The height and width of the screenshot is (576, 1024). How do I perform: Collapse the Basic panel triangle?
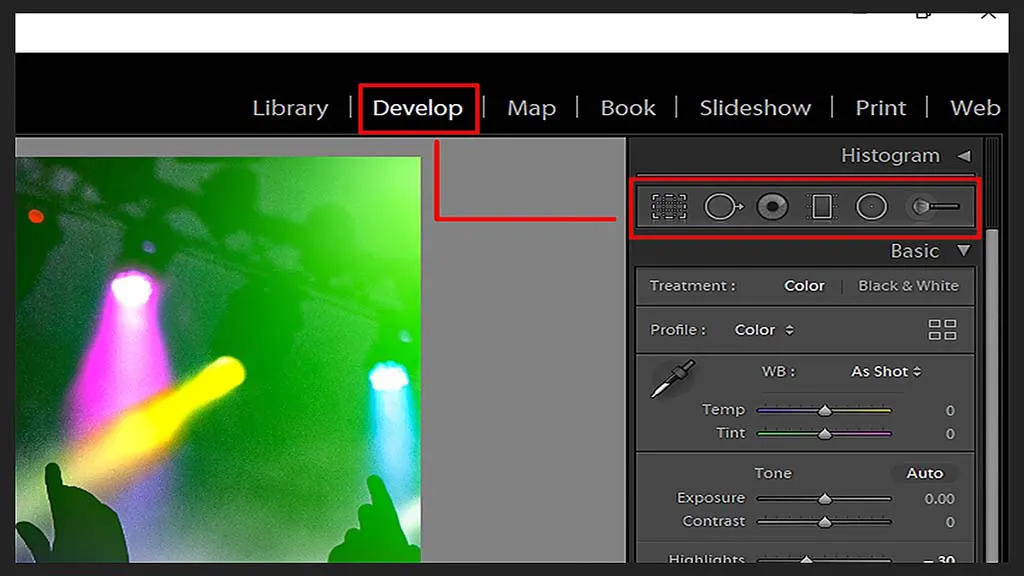[x=963, y=251]
